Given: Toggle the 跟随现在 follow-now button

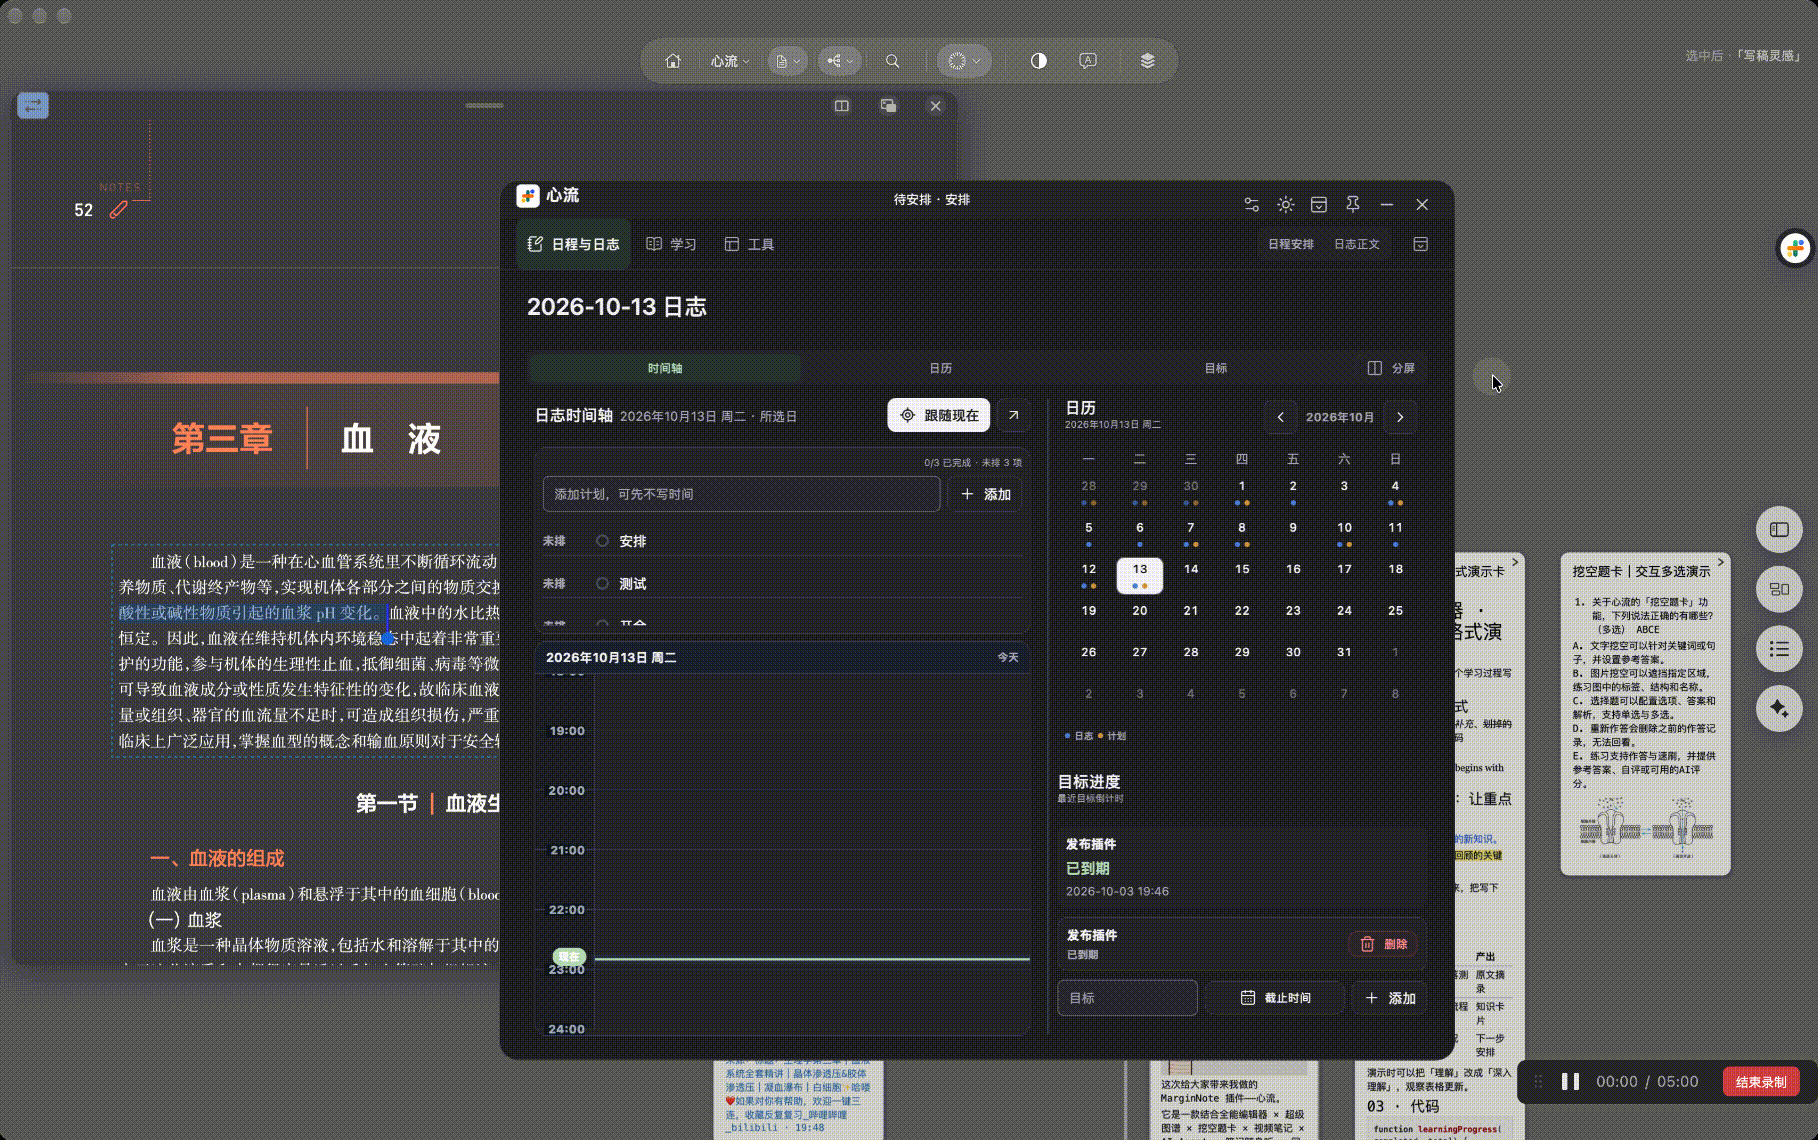Looking at the screenshot, I should point(939,415).
